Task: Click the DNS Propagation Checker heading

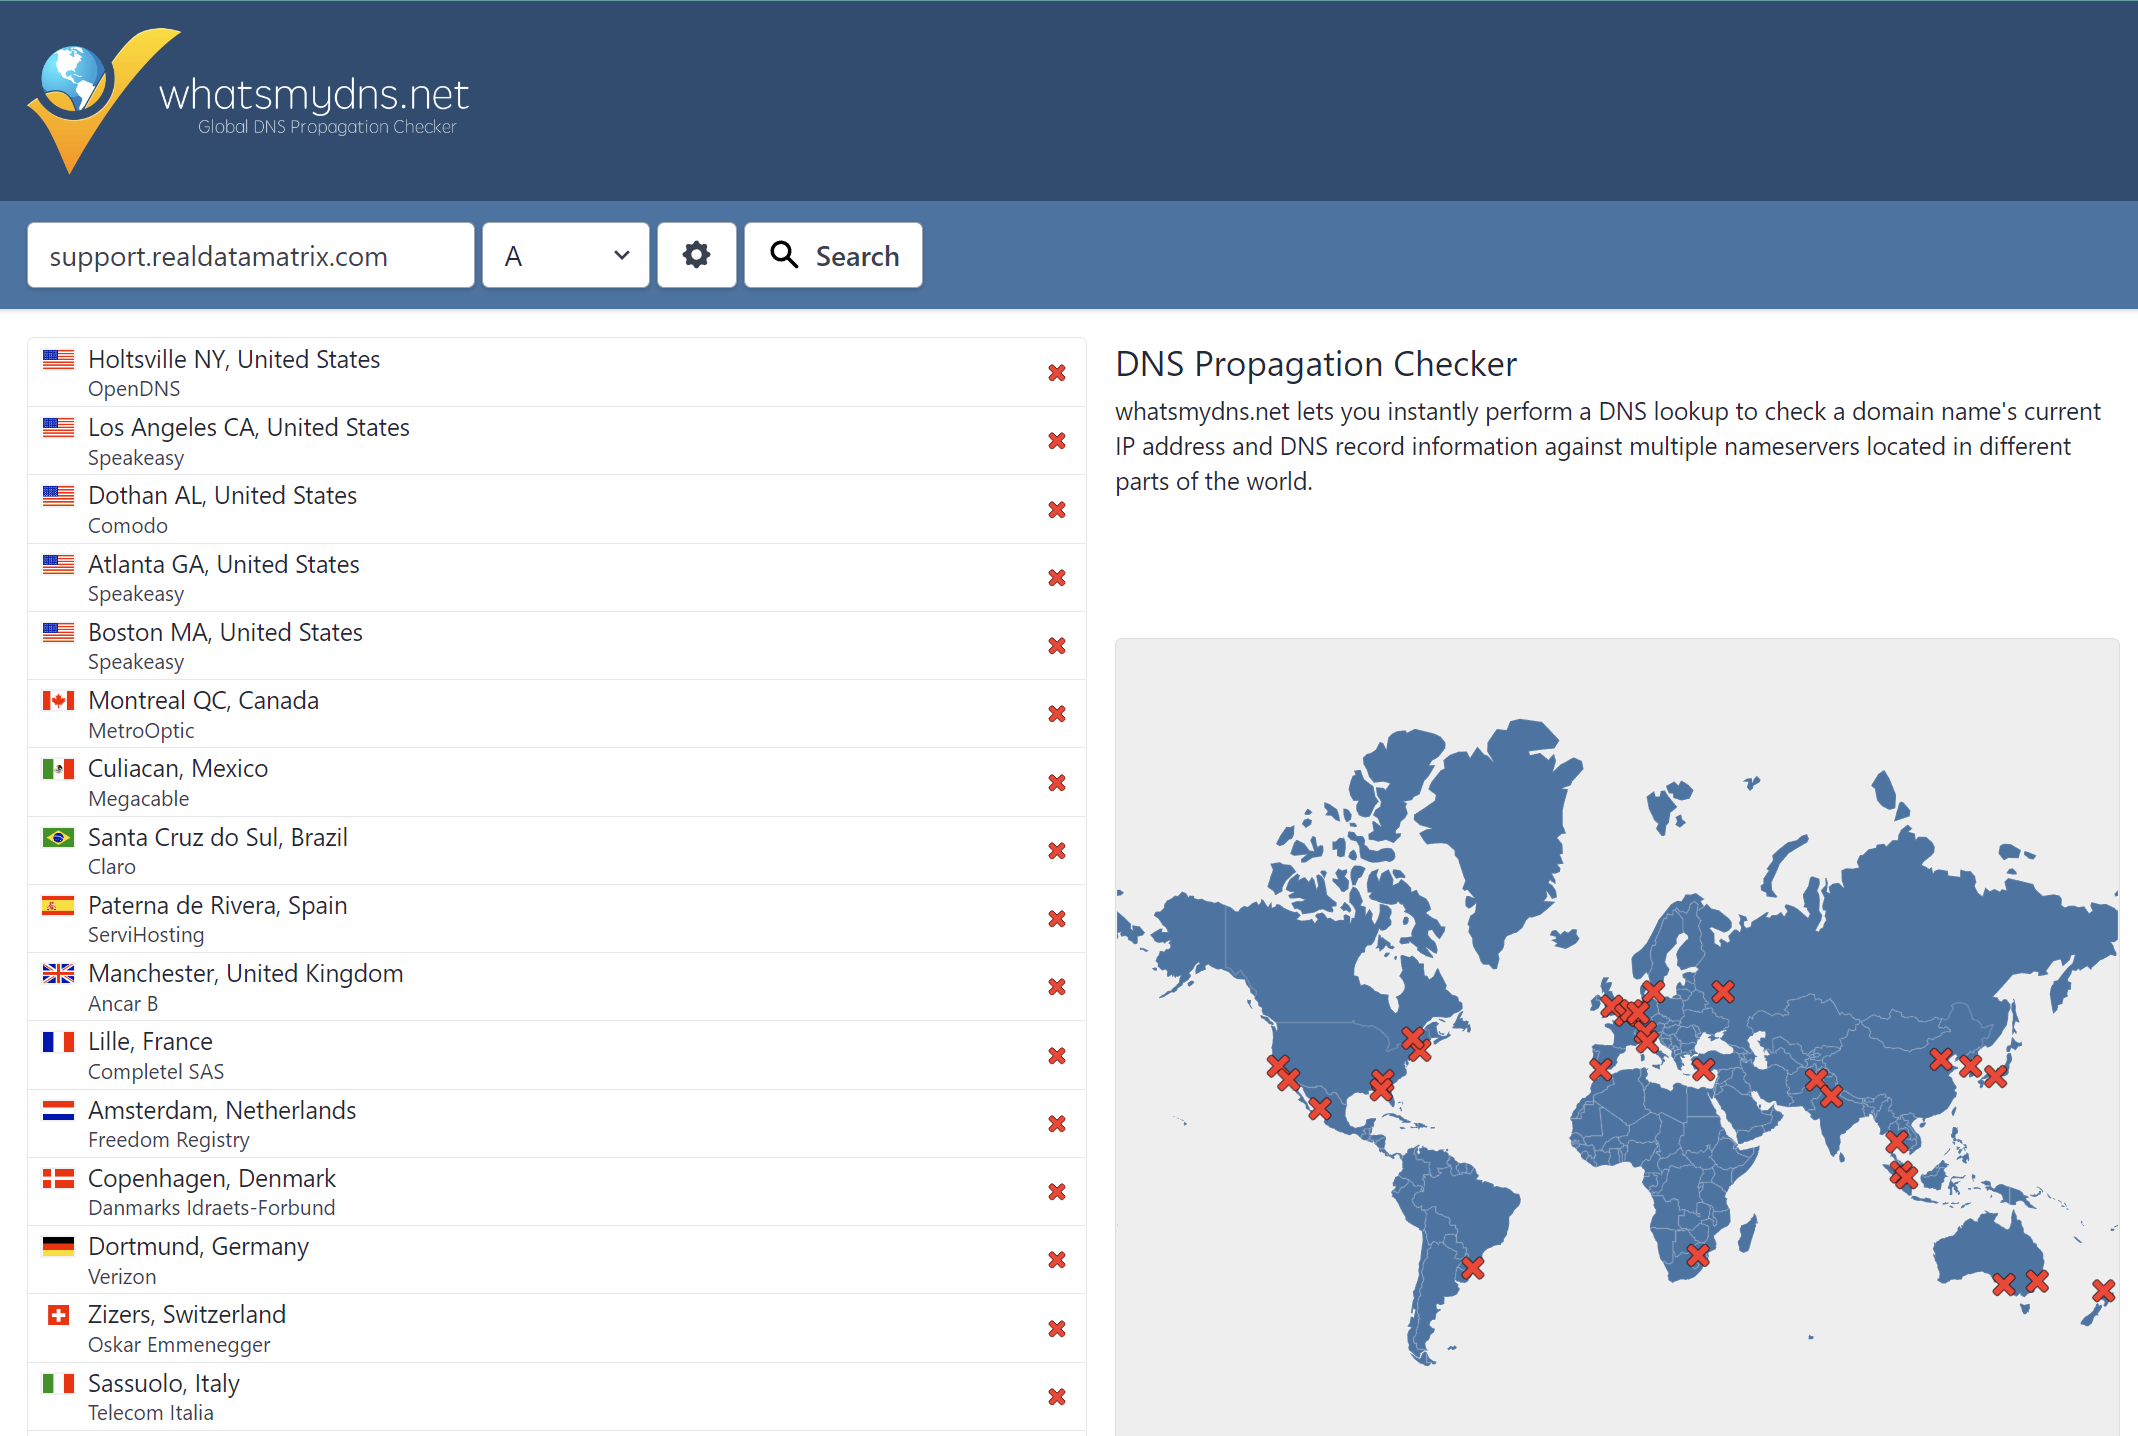Action: pyautogui.click(x=1315, y=364)
